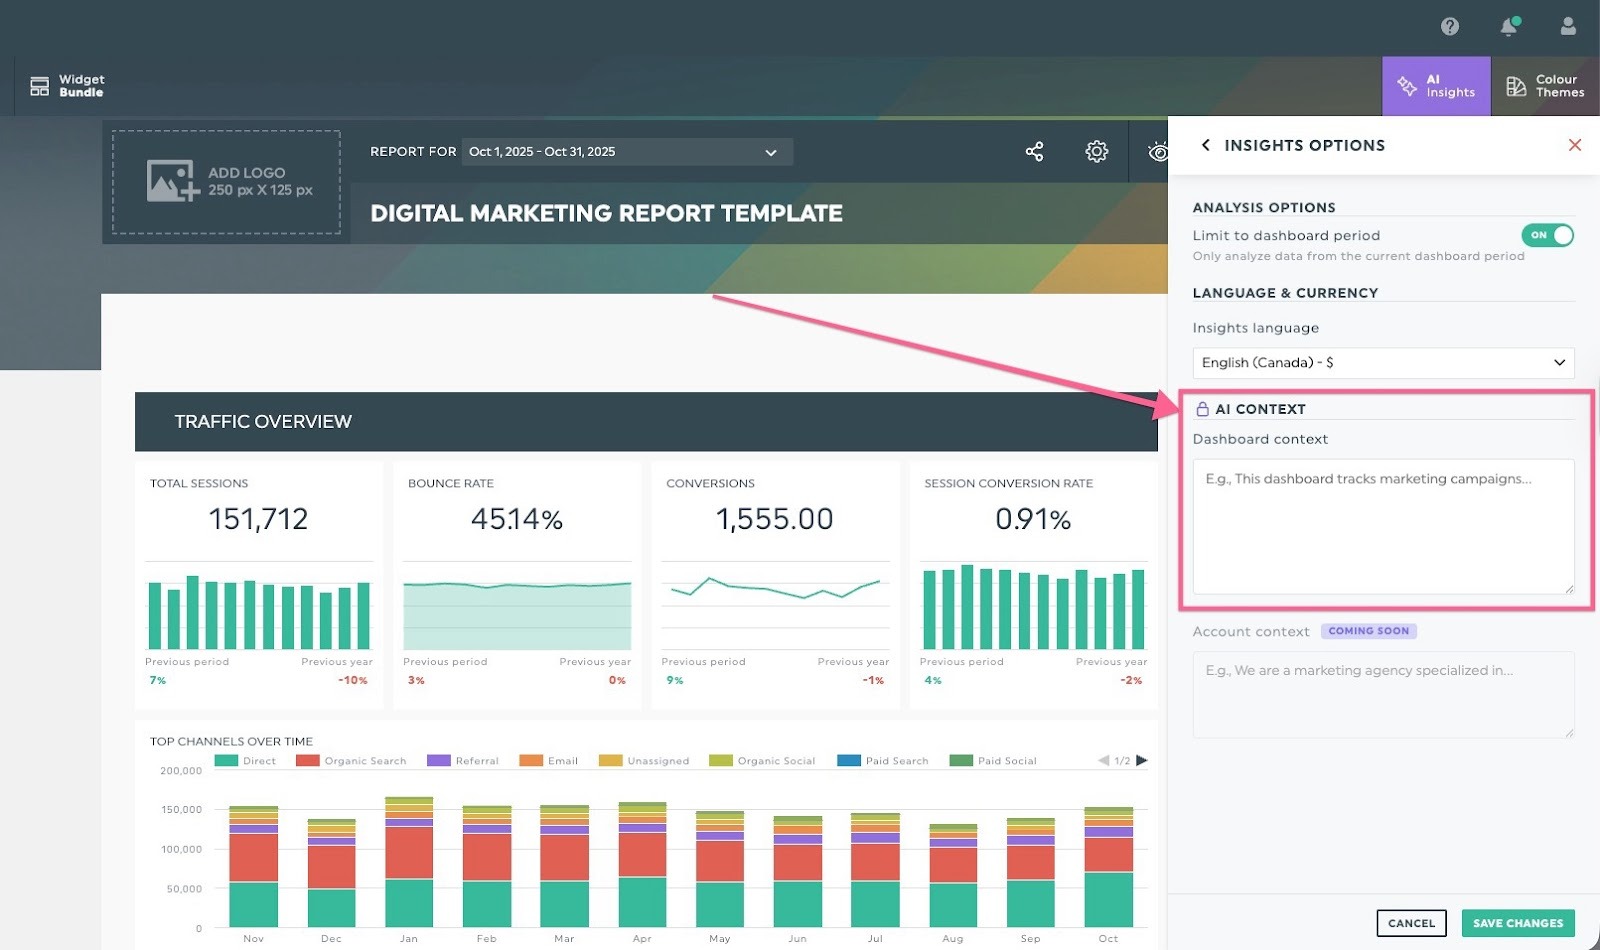The image size is (1600, 950).
Task: Switch to the Colour Themes tab
Action: point(1545,86)
